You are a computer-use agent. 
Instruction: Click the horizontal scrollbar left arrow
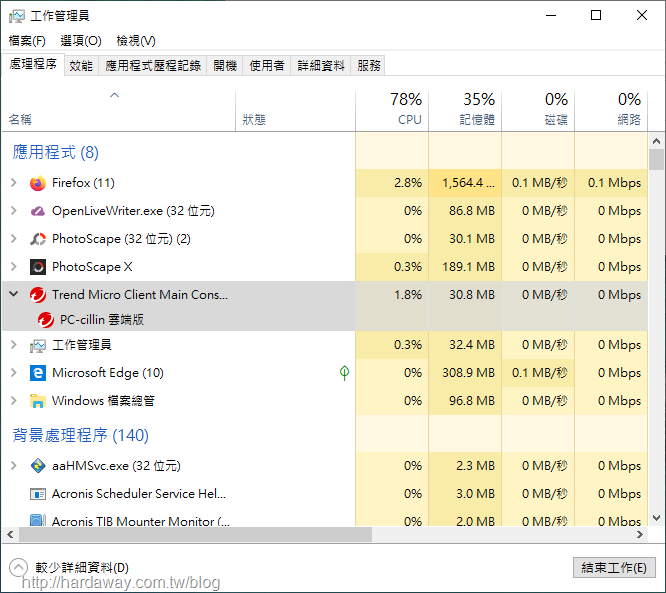[11, 534]
